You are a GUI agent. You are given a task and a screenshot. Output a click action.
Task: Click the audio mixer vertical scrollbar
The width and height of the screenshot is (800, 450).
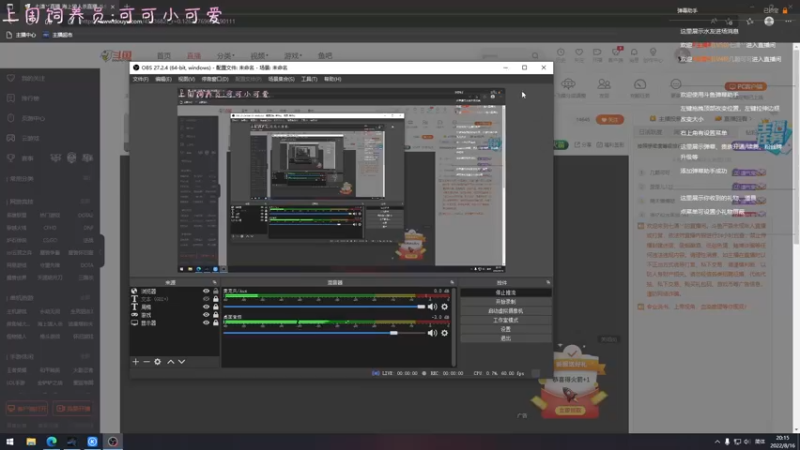(454, 327)
